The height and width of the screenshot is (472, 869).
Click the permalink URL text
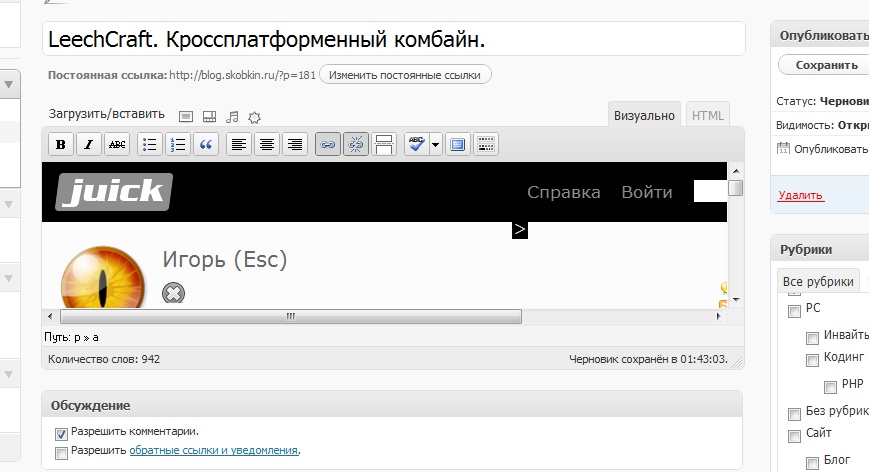pyautogui.click(x=242, y=75)
